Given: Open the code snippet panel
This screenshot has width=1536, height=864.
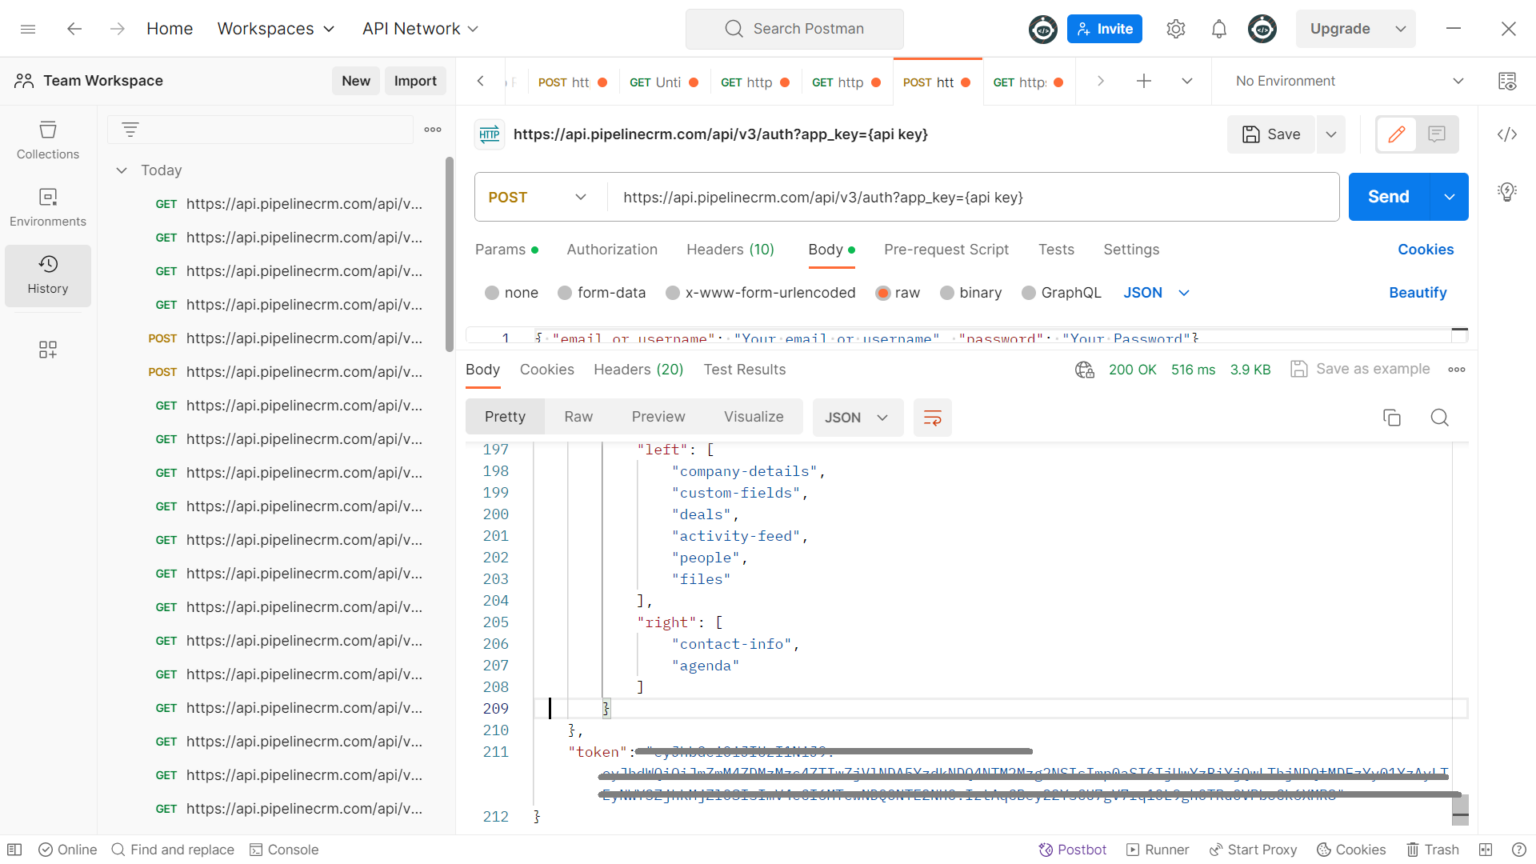Looking at the screenshot, I should pos(1507,134).
